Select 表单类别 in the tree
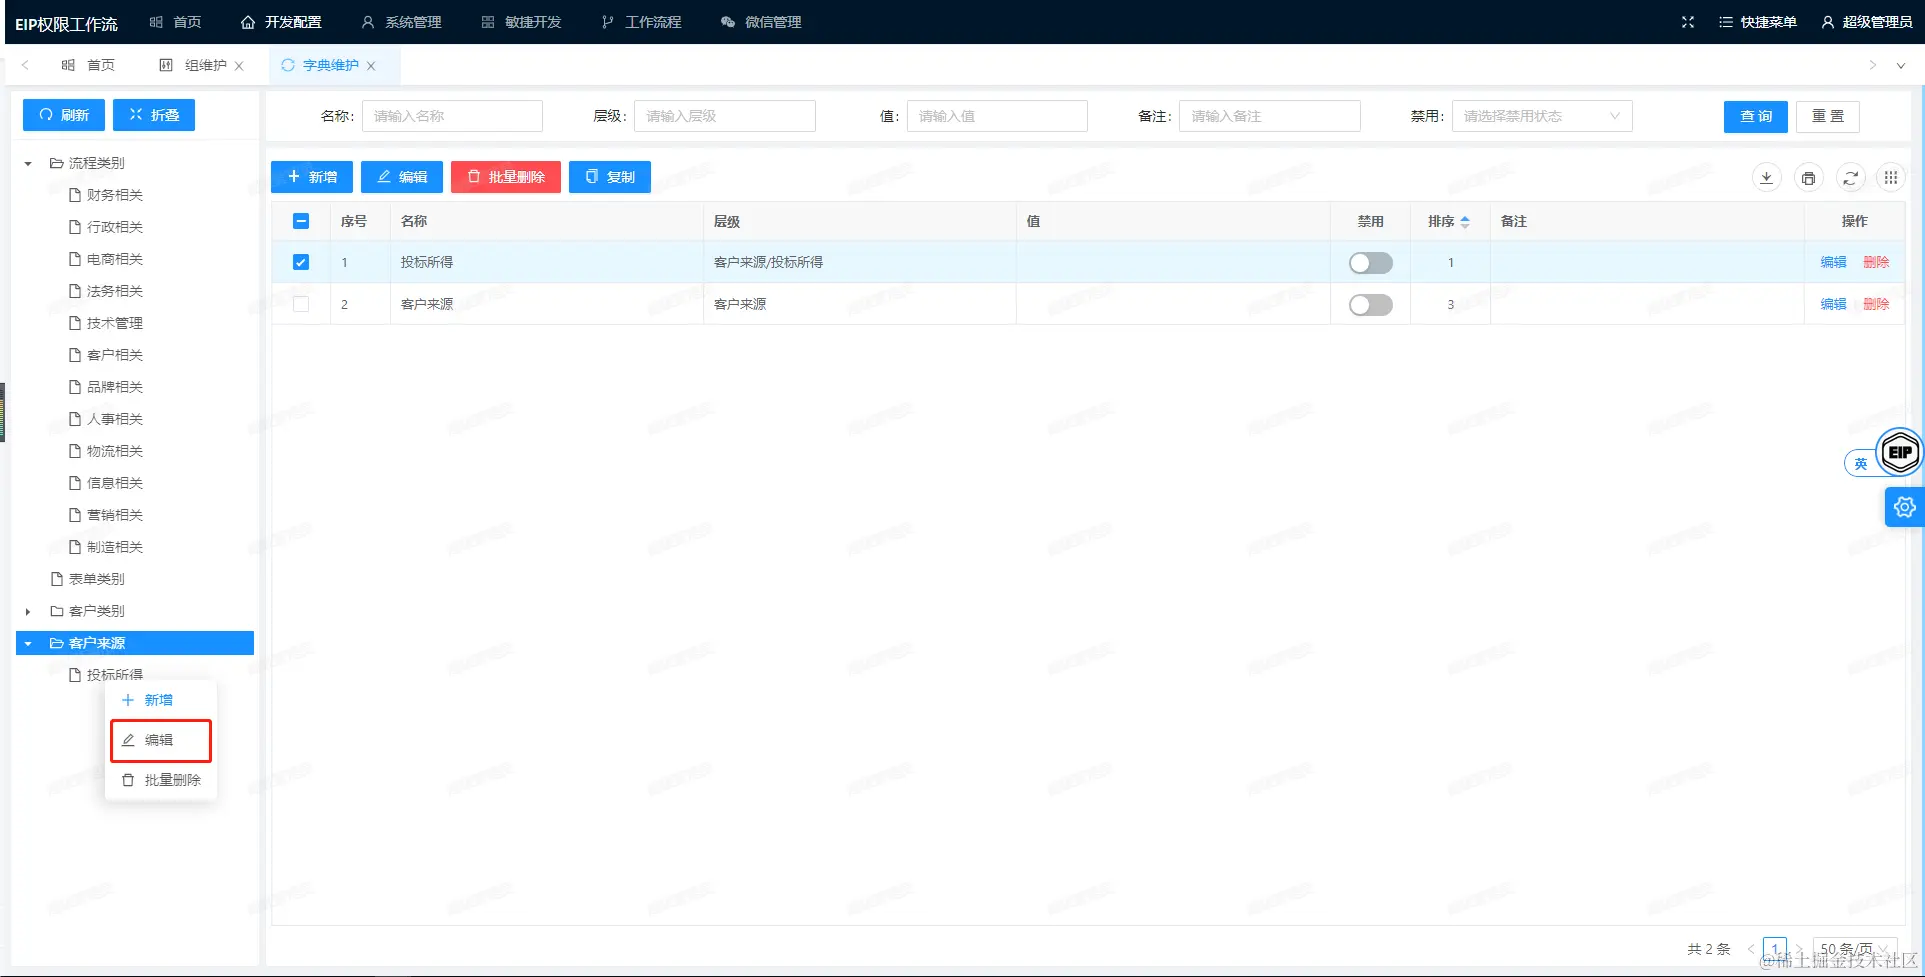 pyautogui.click(x=96, y=579)
